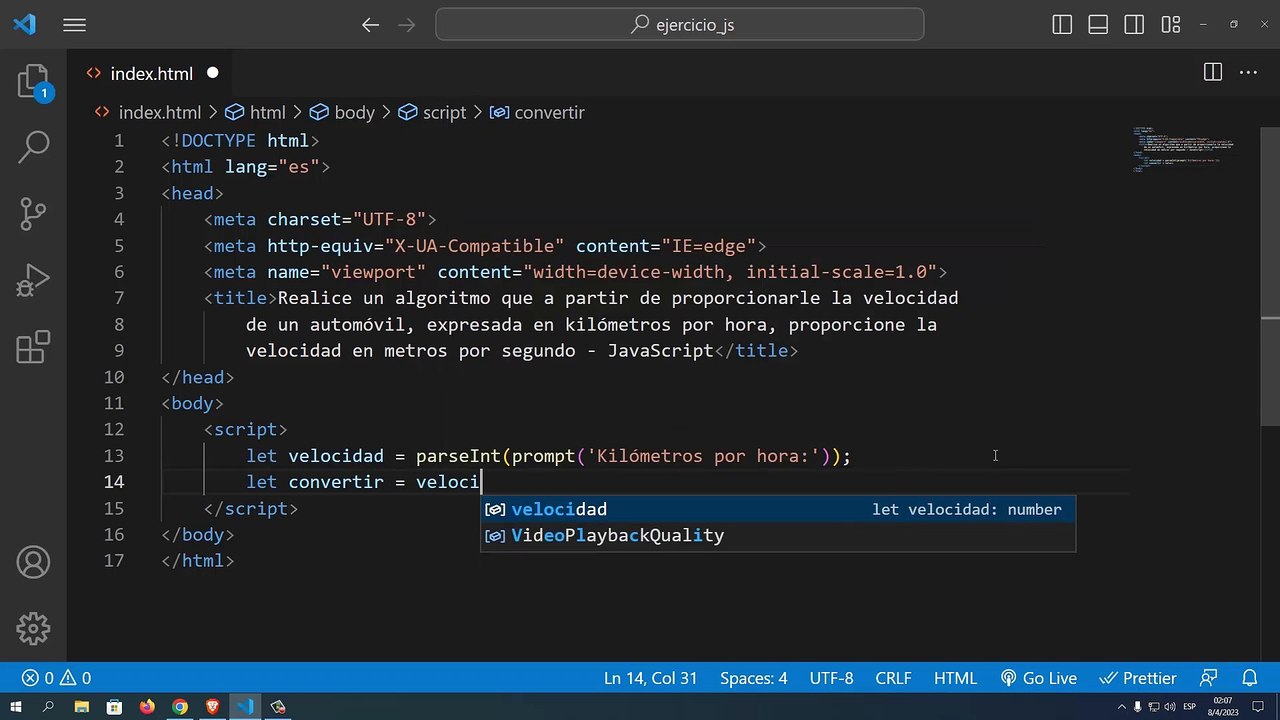
Task: Select VideoPlaybackQuality autocomplete suggestion
Action: pos(778,535)
